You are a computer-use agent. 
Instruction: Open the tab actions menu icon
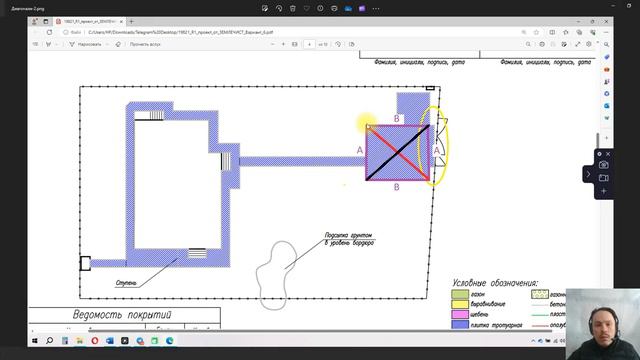[x=46, y=21]
